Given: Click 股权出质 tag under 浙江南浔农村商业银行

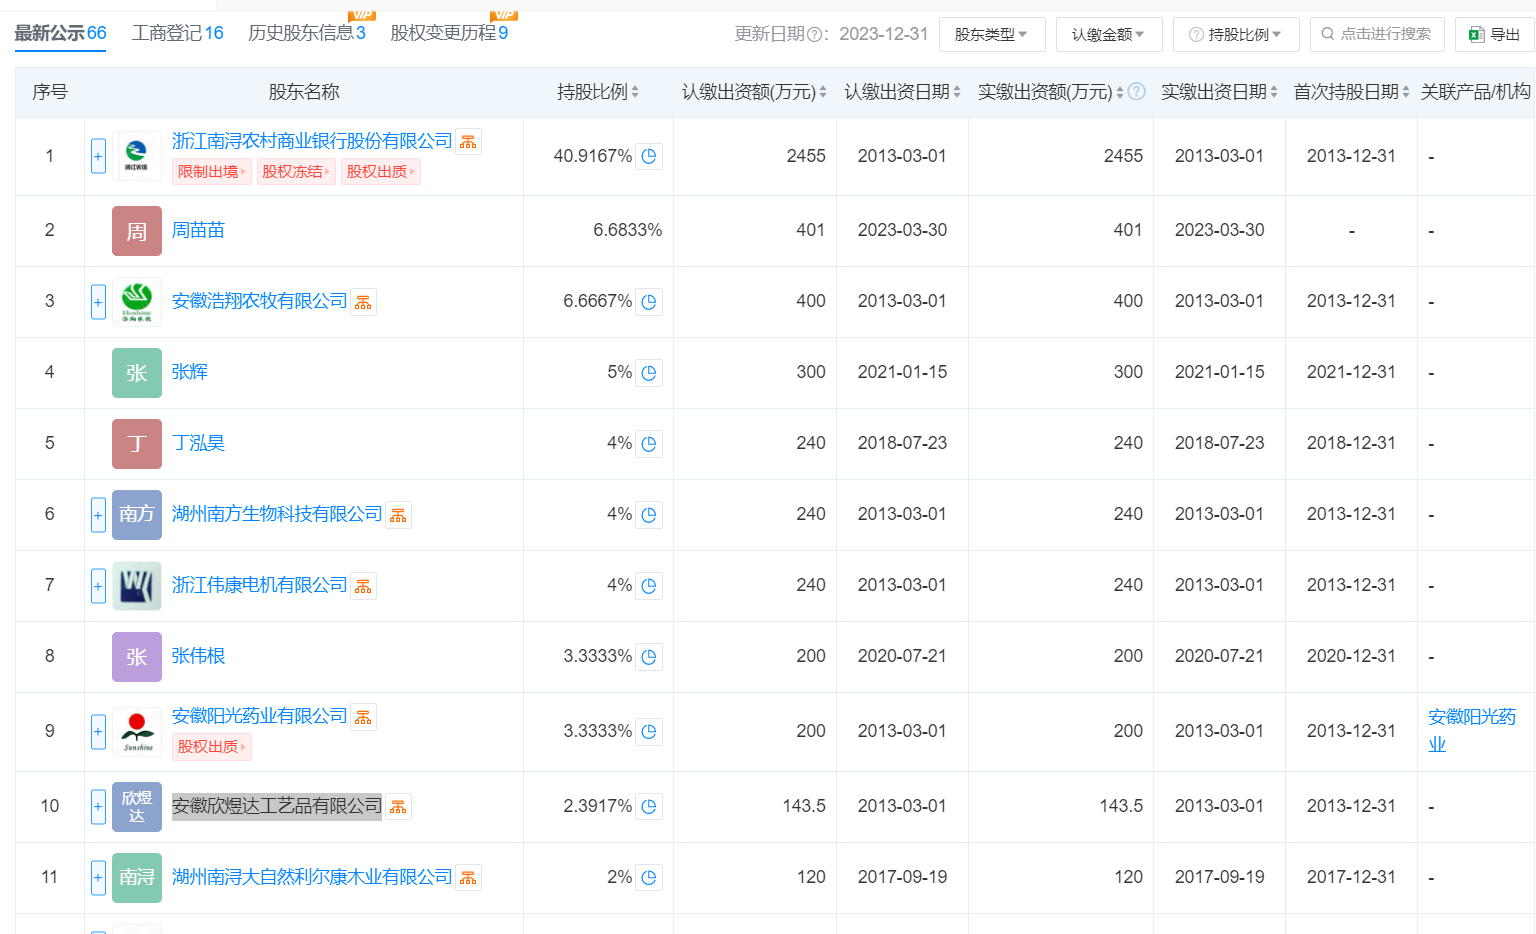Looking at the screenshot, I should pyautogui.click(x=380, y=172).
